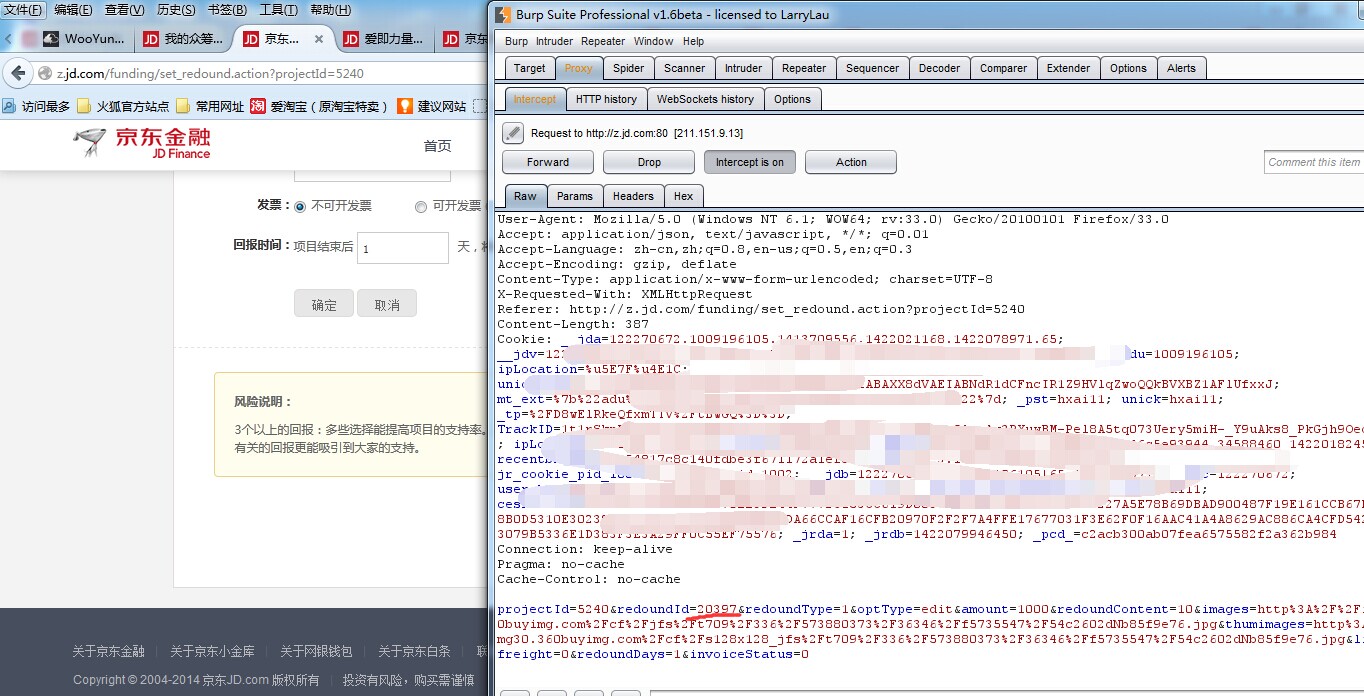
Task: Click the Firefox address bar URL
Action: tap(210, 74)
